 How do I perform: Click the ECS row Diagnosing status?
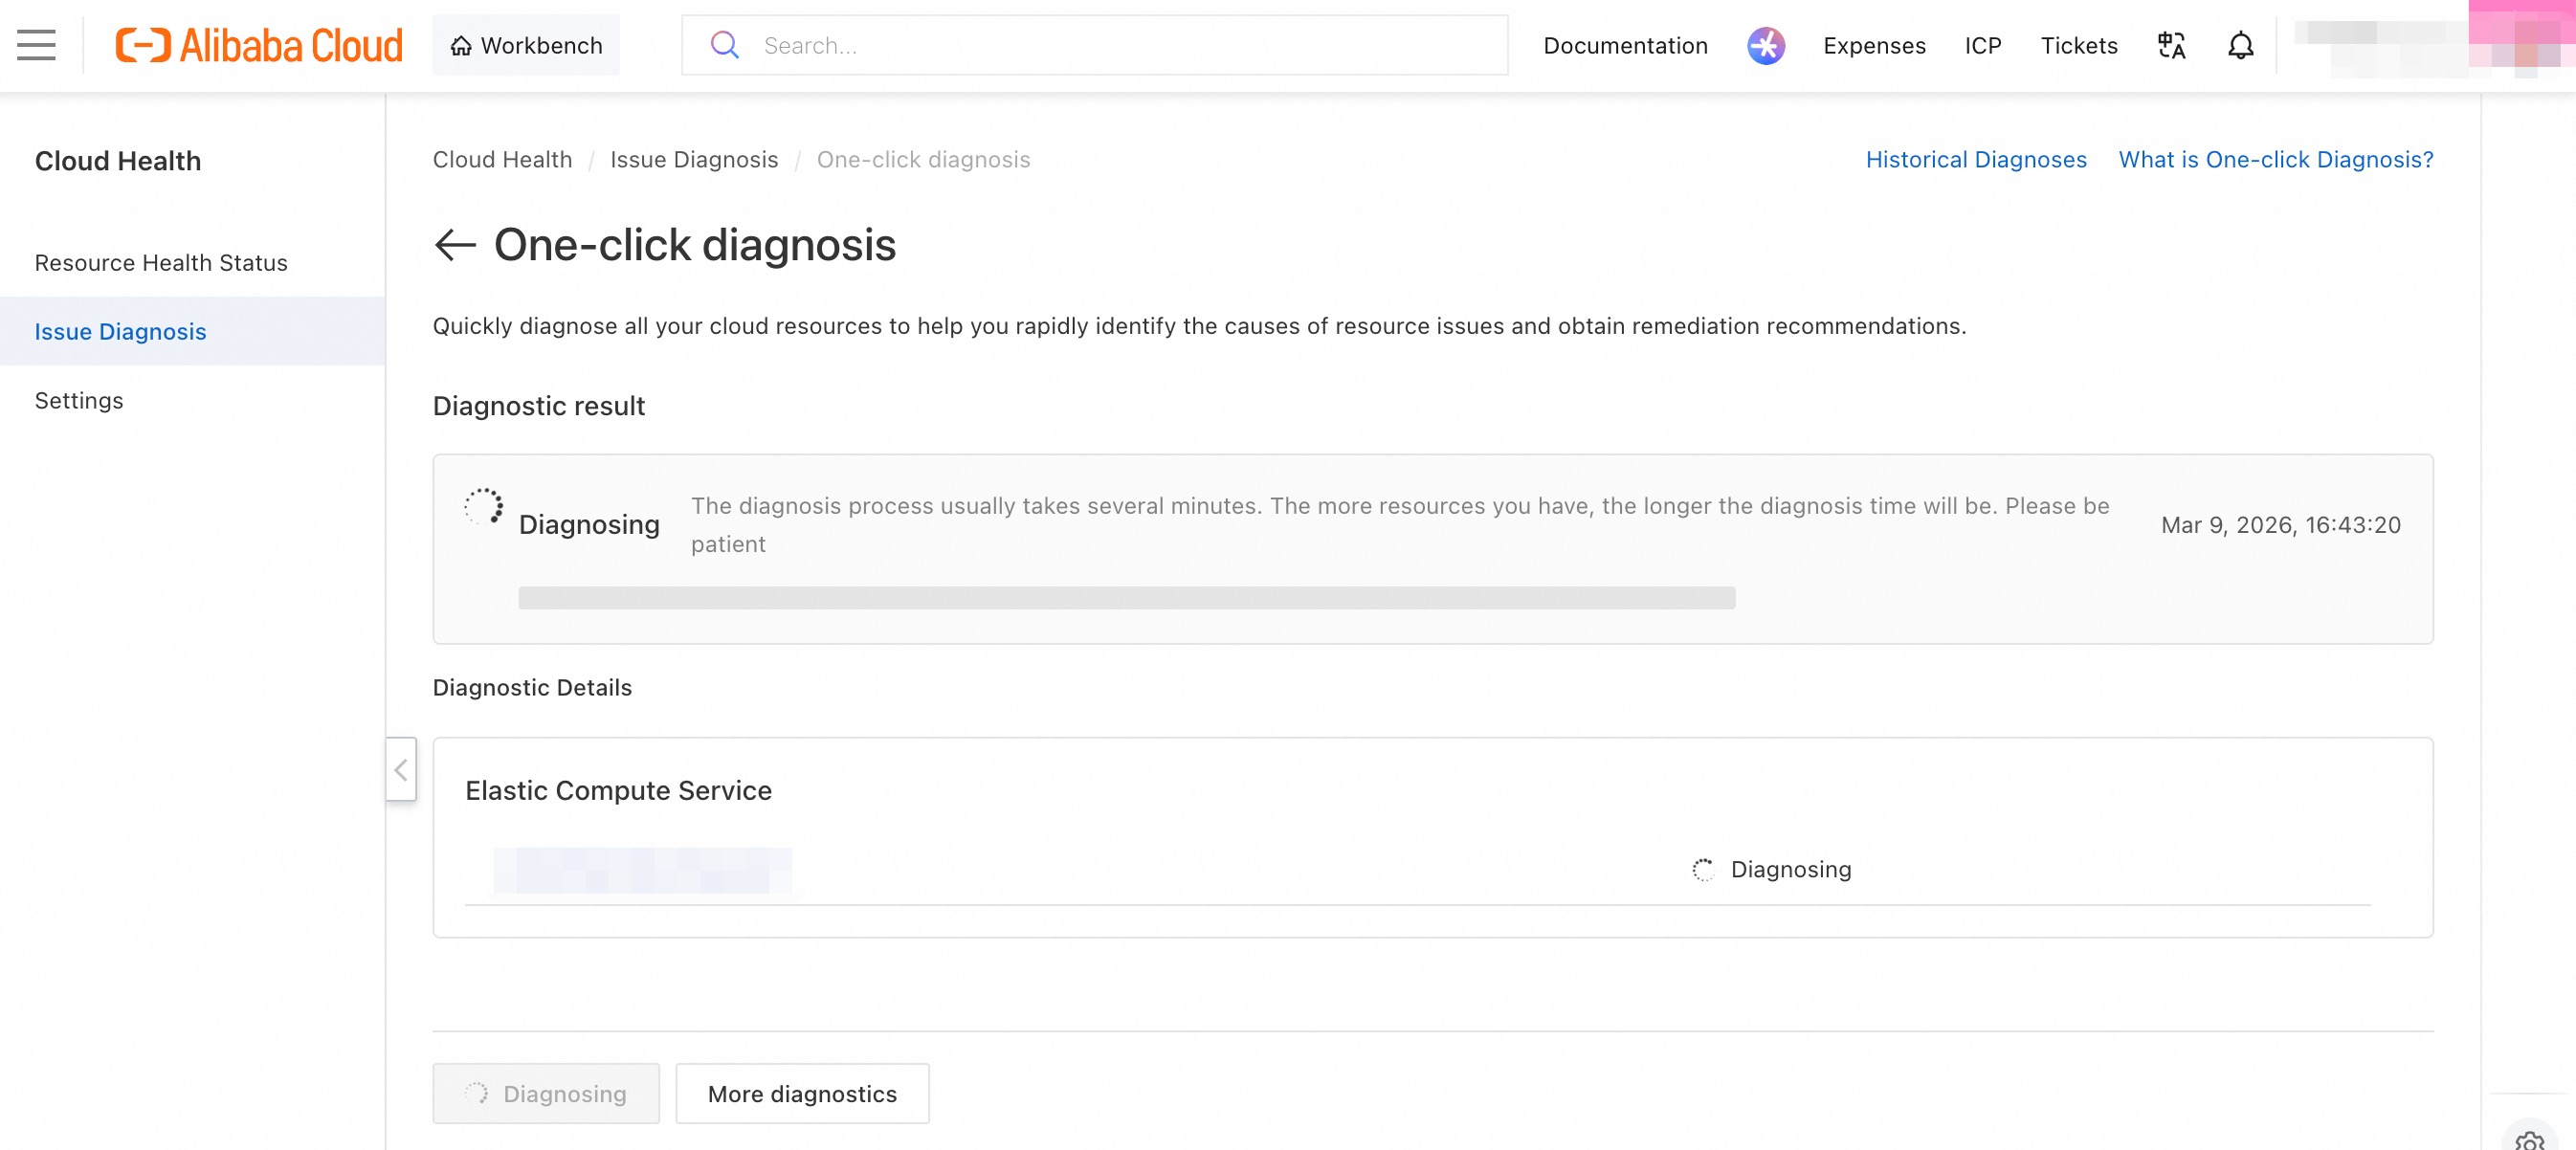[x=1772, y=869]
